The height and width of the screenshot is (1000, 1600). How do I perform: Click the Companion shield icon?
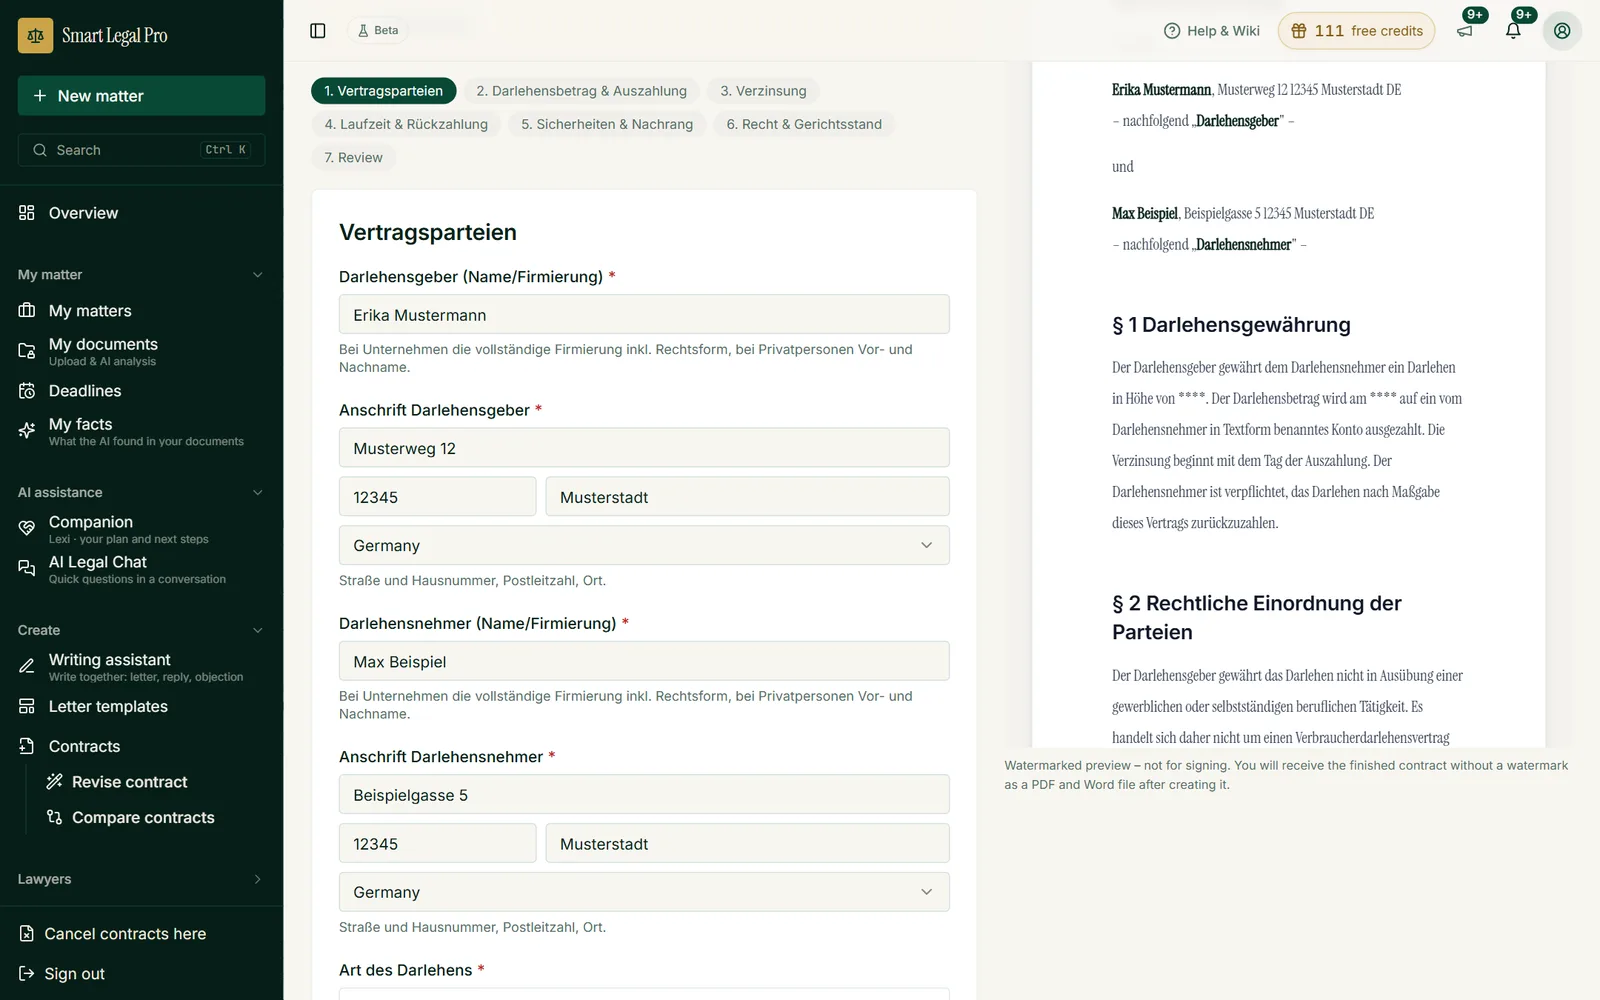click(x=27, y=529)
